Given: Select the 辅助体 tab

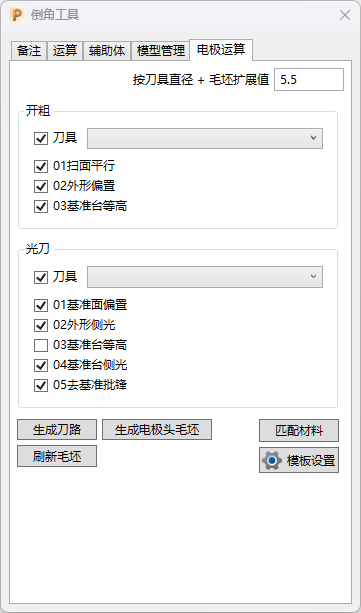Looking at the screenshot, I should 107,51.
